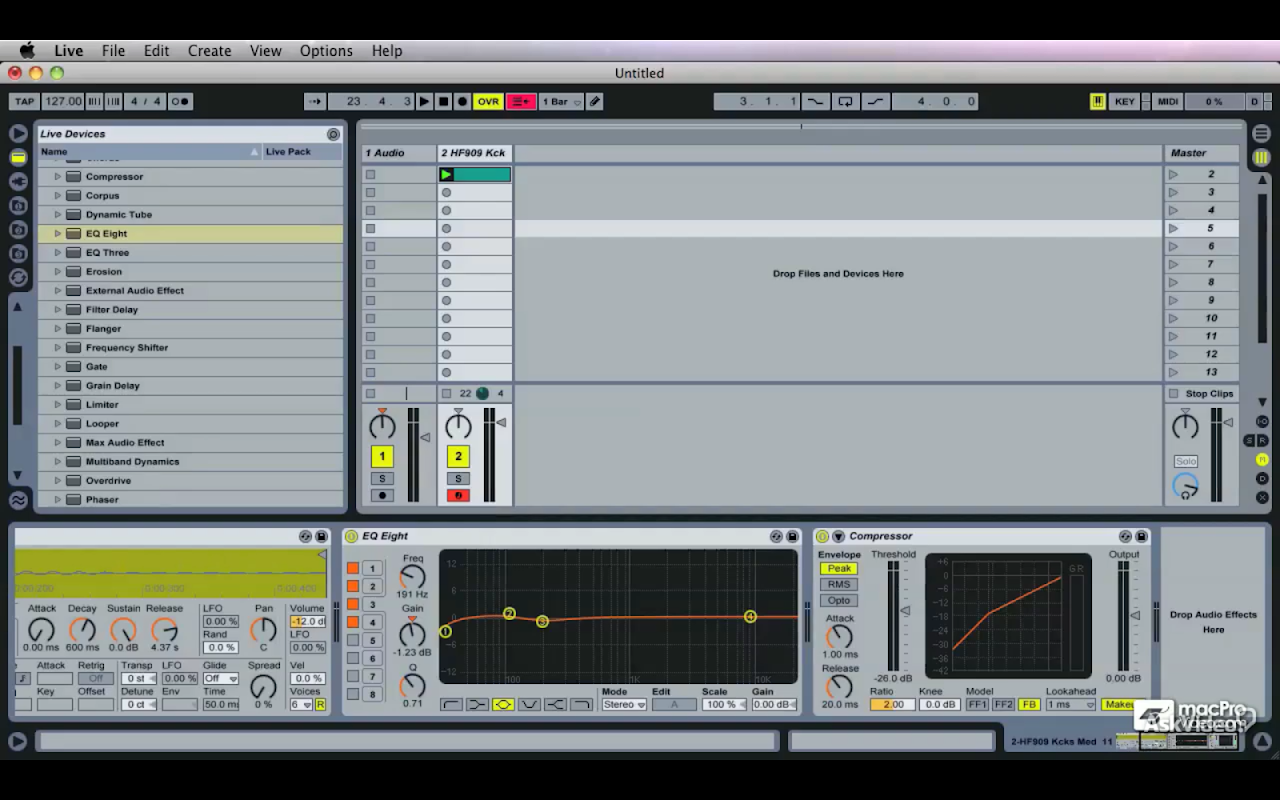Open the EQ Eight Mode dropdown

[x=624, y=705]
